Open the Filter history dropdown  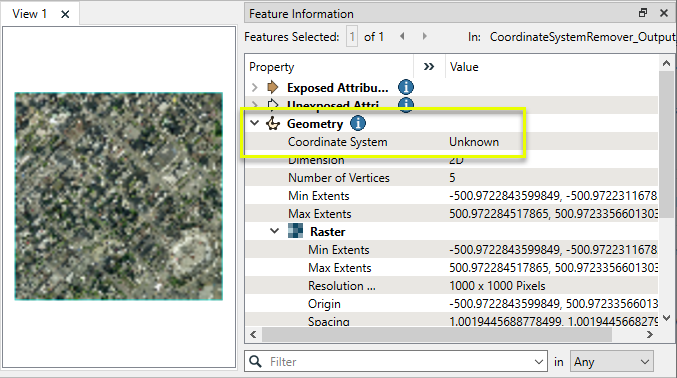point(538,362)
